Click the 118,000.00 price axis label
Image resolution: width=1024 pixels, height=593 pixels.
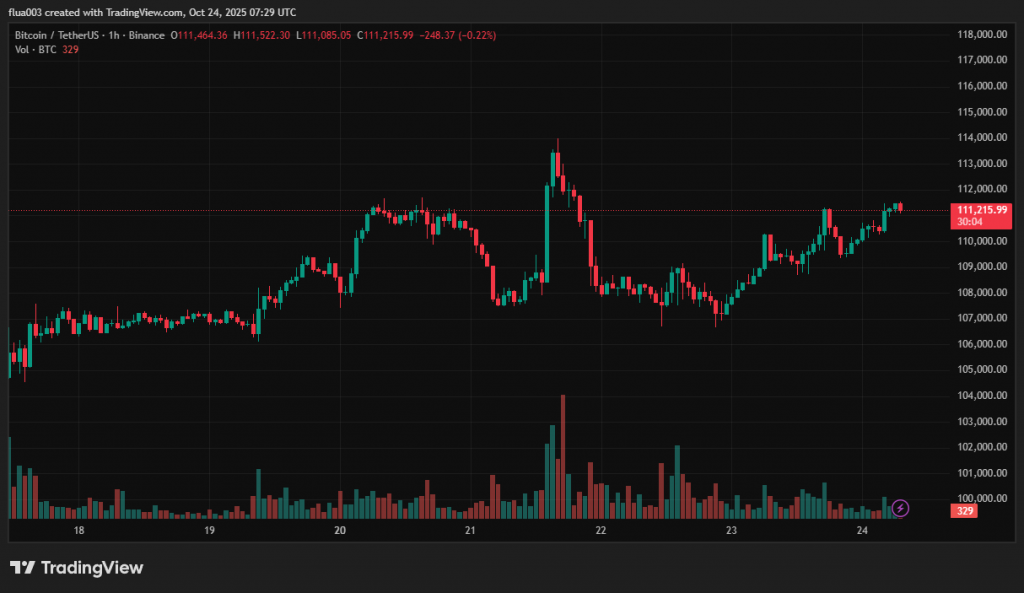point(980,34)
